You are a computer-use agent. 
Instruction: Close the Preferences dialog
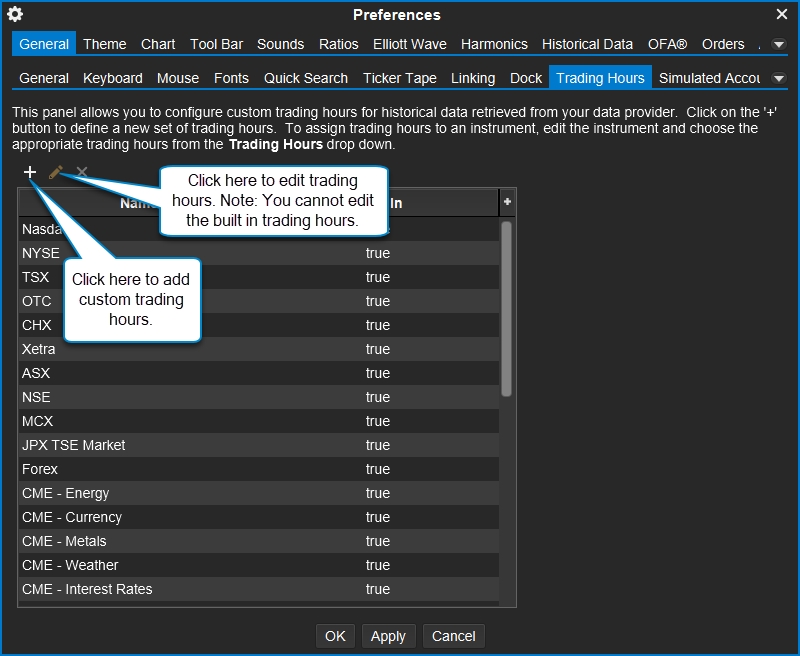tap(782, 14)
